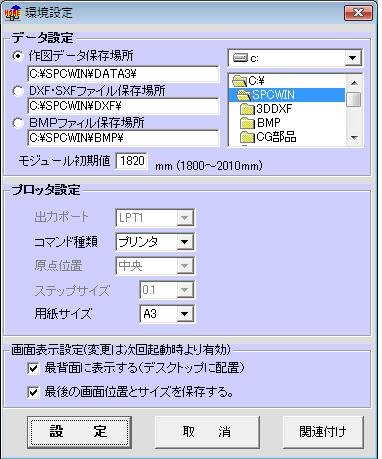This screenshot has width=382, height=459.
Task: Select DXF・SXFファイル保存場所 radio button
Action: point(17,91)
